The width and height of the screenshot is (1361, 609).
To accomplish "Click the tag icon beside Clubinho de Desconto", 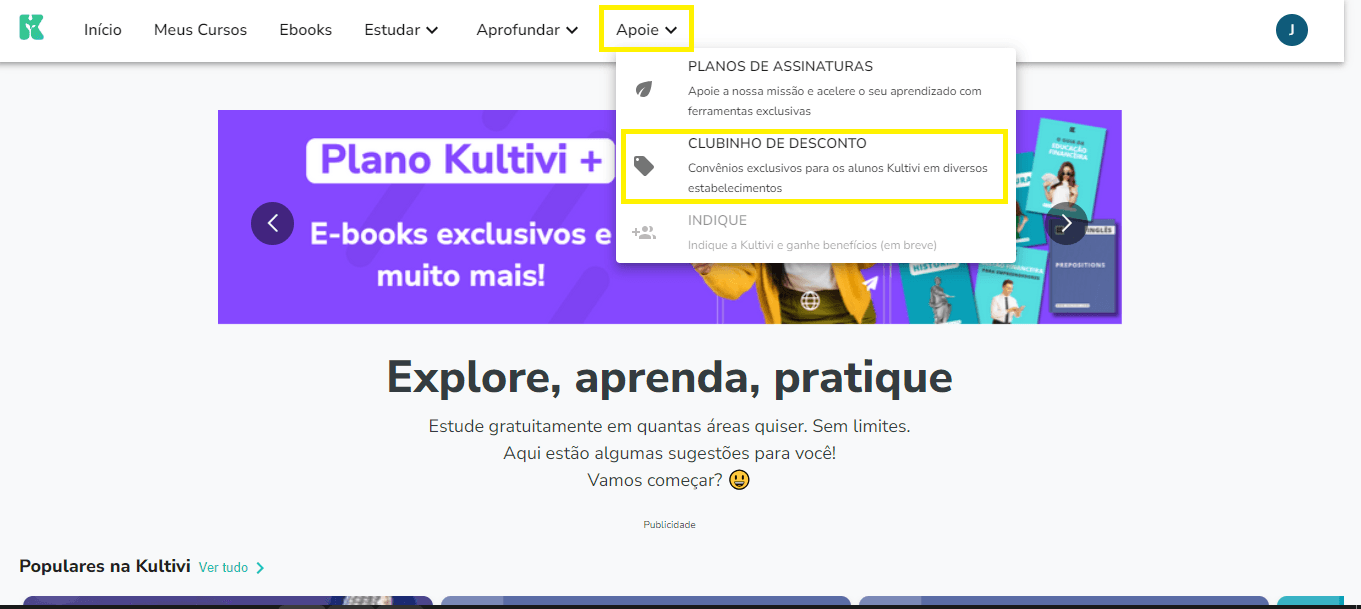I will [645, 166].
